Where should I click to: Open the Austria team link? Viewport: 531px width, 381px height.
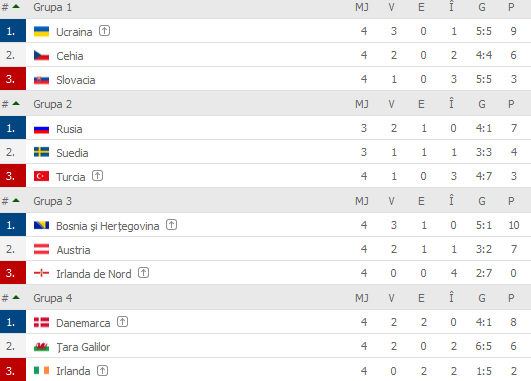(73, 250)
